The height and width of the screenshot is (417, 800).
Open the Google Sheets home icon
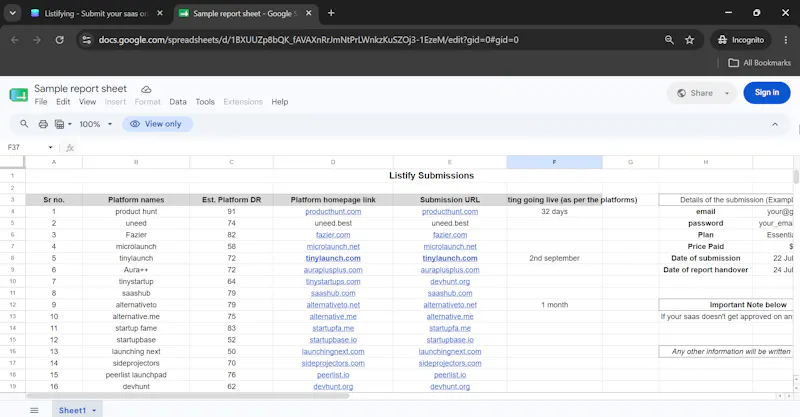[x=19, y=95]
